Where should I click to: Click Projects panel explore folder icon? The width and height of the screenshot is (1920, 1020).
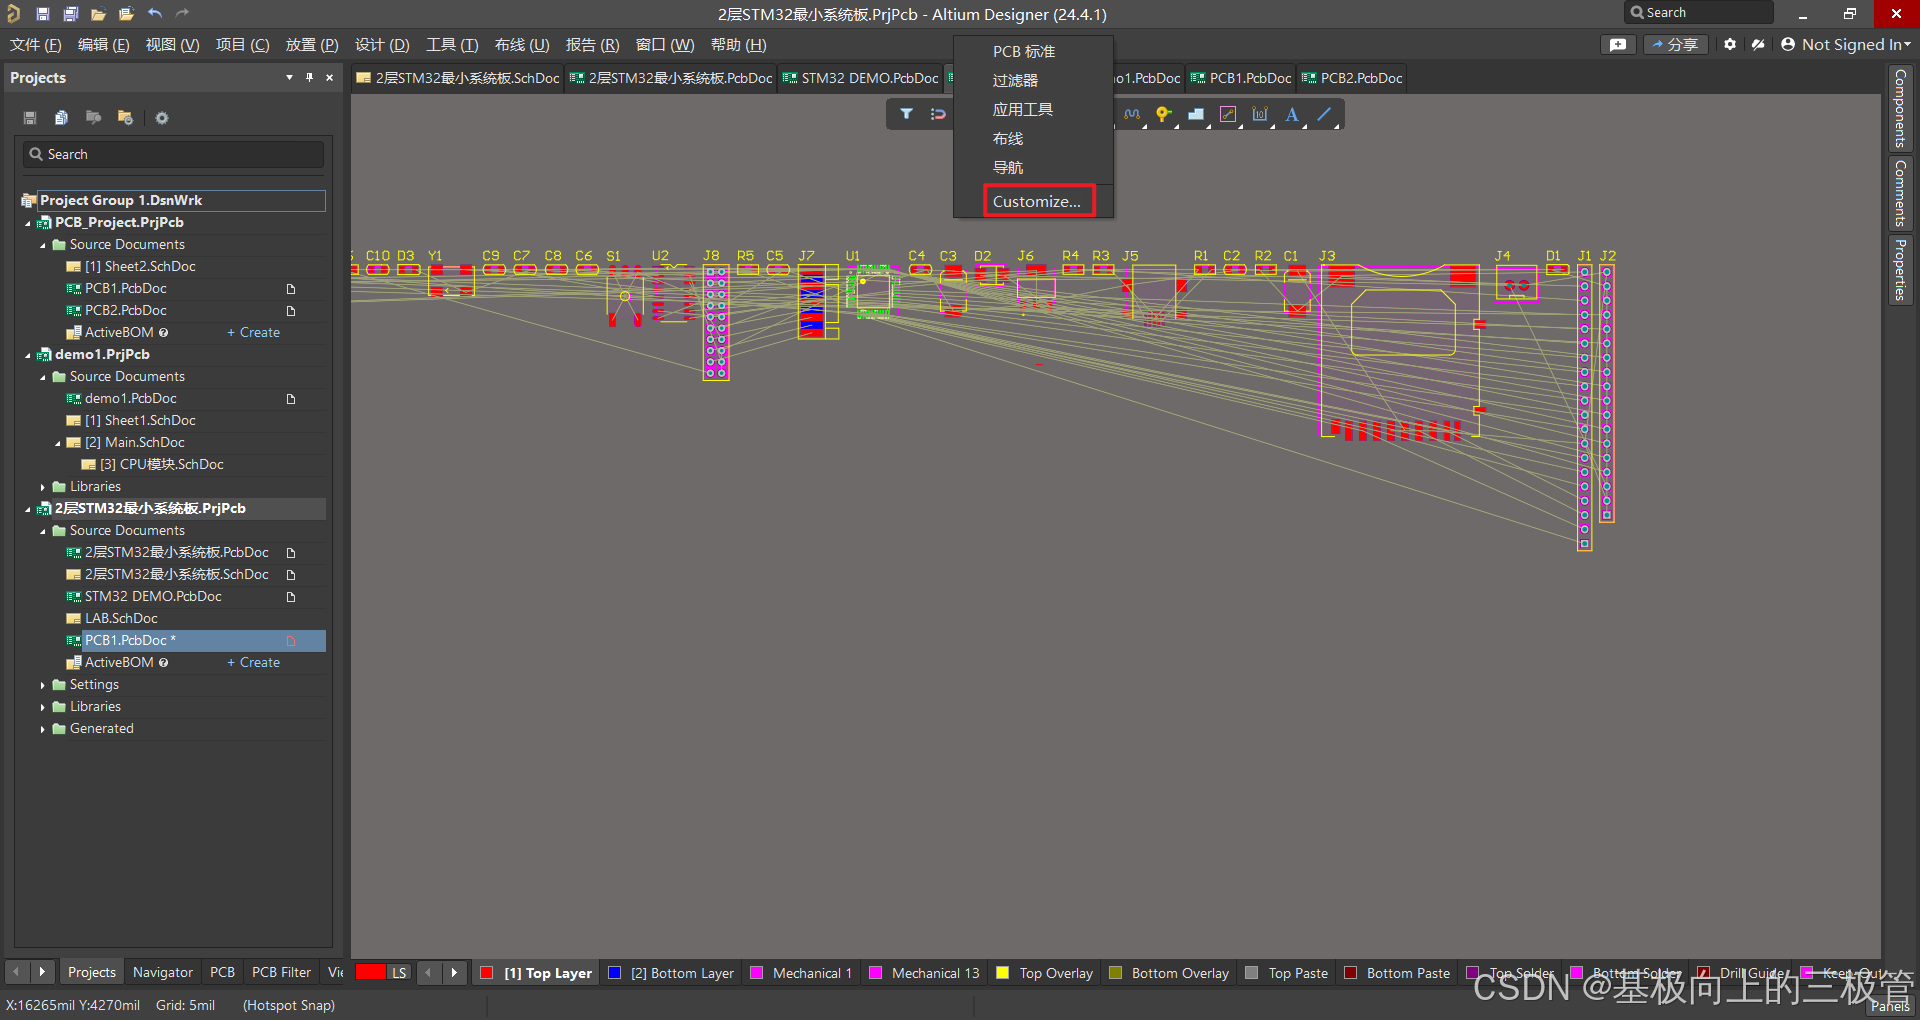tap(93, 118)
